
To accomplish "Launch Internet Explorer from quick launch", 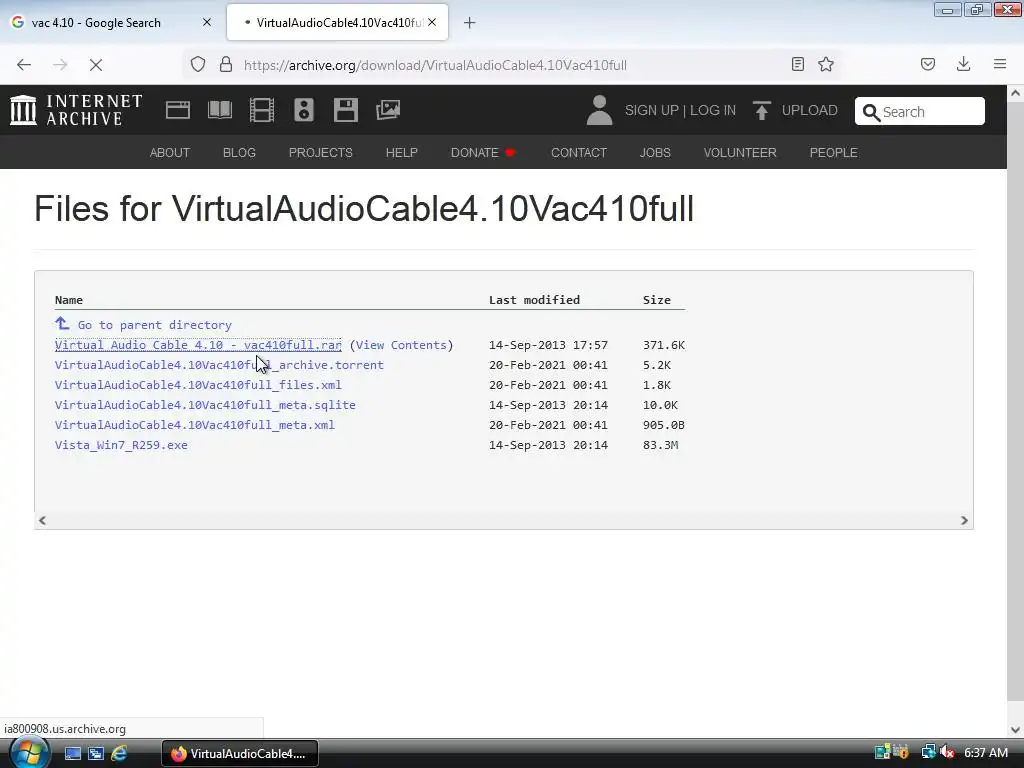I will (119, 753).
